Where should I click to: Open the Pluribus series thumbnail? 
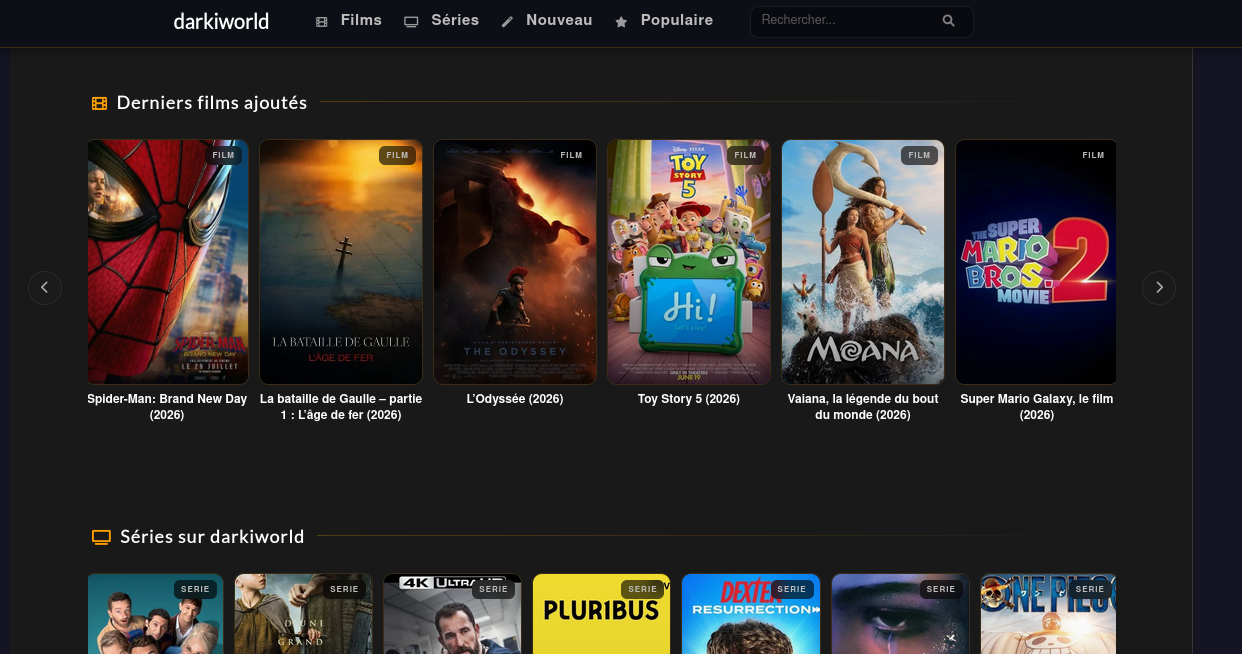[601, 613]
